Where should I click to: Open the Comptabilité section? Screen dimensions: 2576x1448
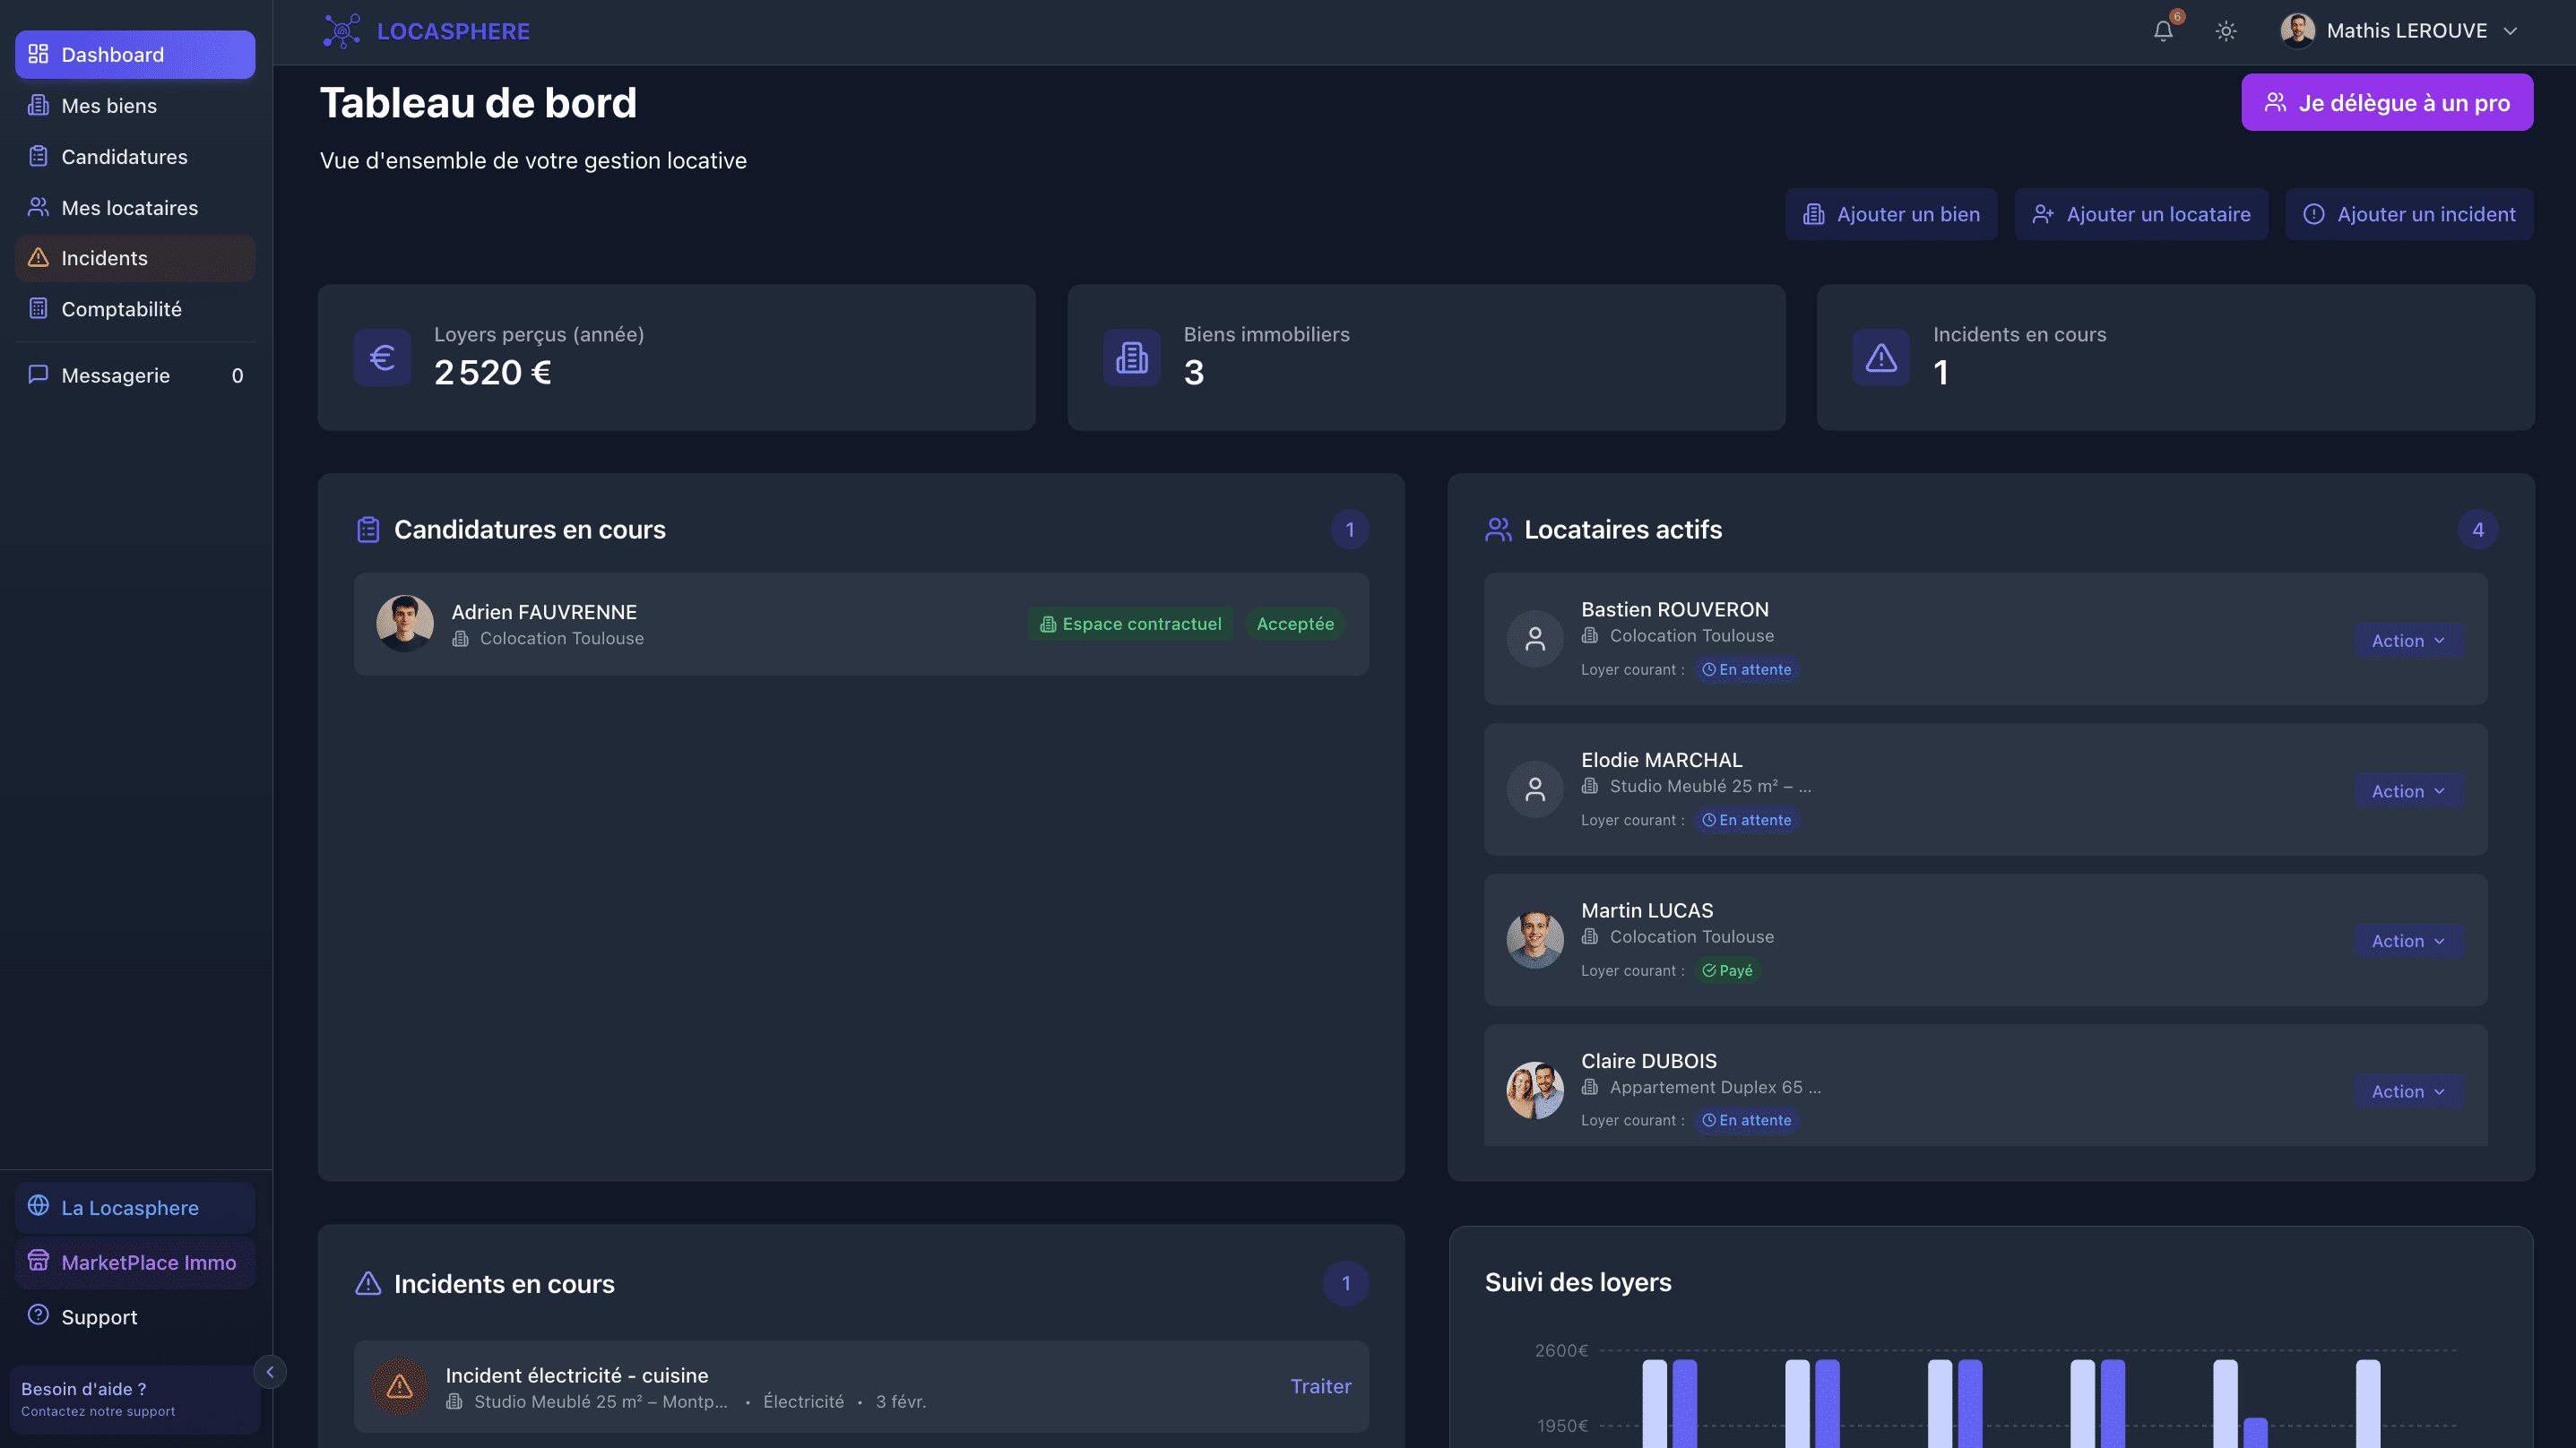pos(121,309)
